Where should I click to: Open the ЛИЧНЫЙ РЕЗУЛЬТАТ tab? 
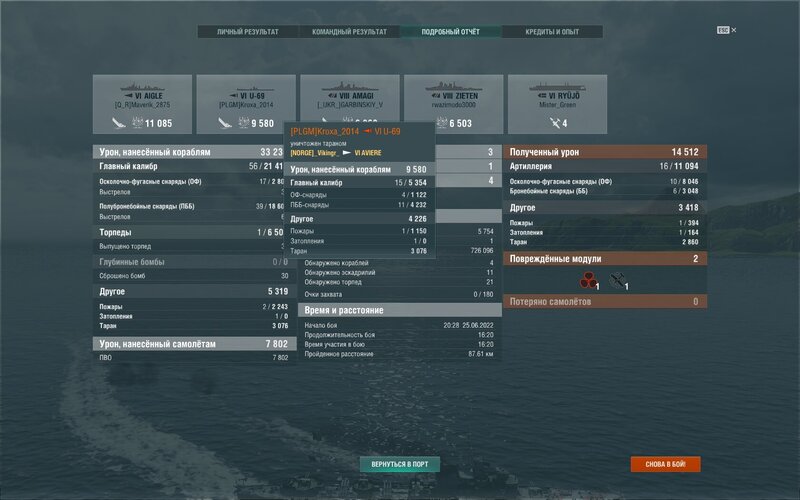click(x=247, y=32)
